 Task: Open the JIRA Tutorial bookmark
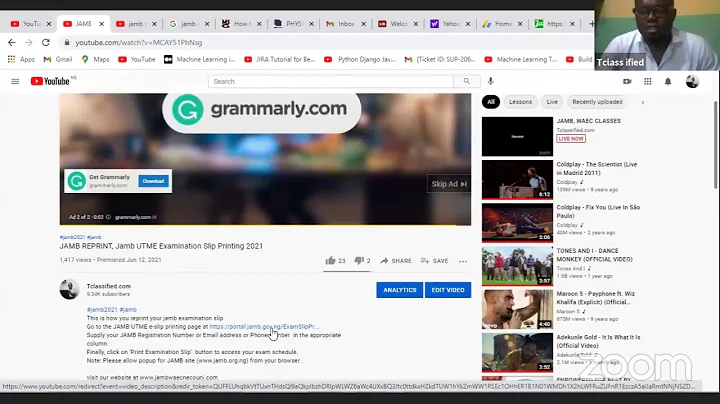(280, 59)
